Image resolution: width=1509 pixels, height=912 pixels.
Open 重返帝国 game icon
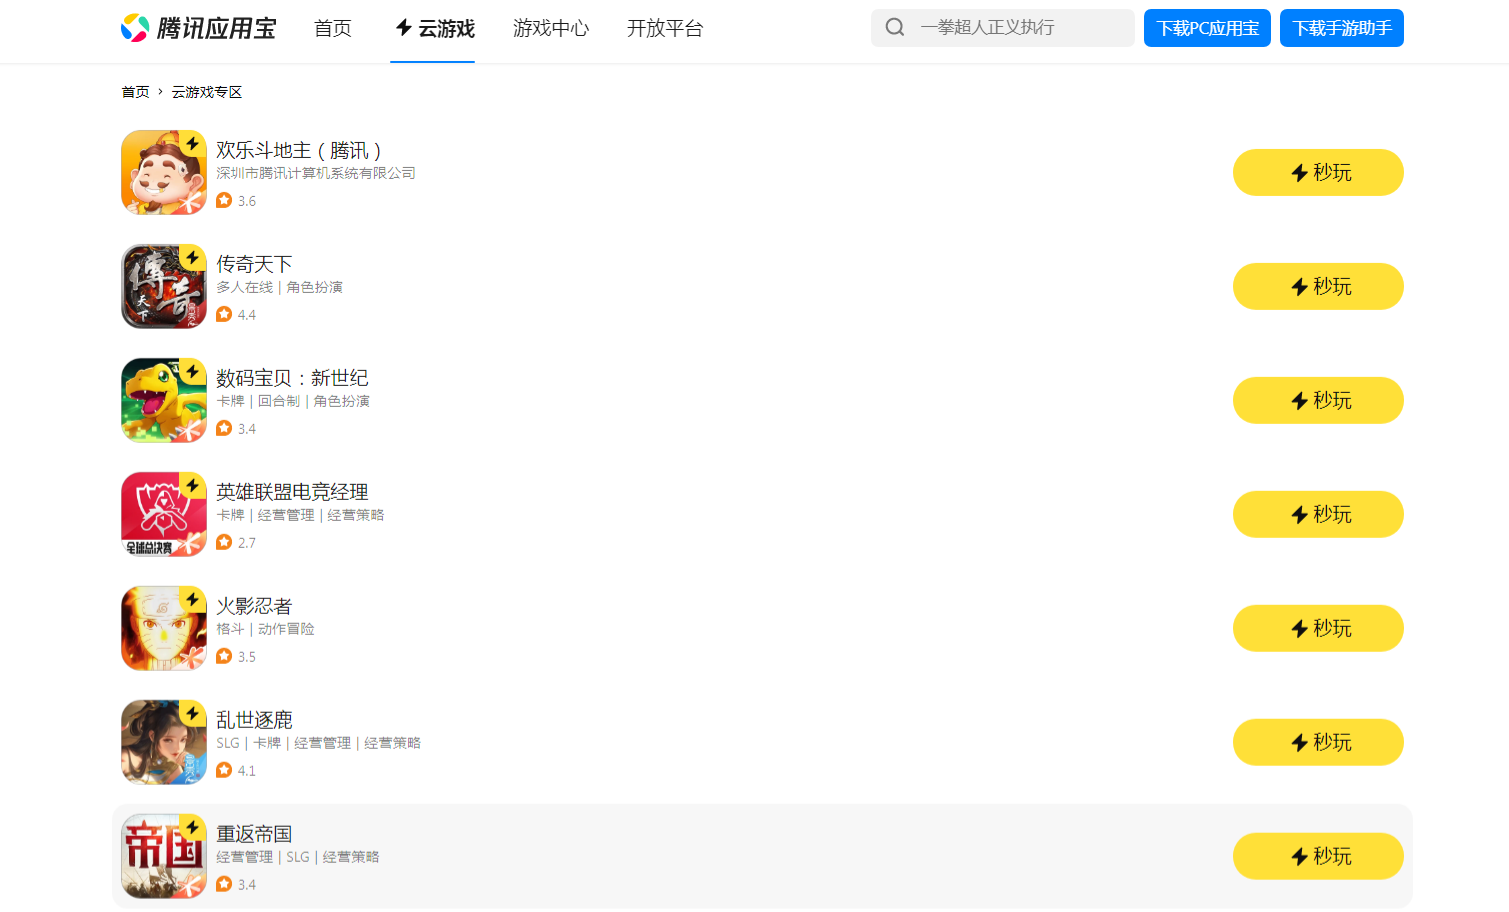164,856
